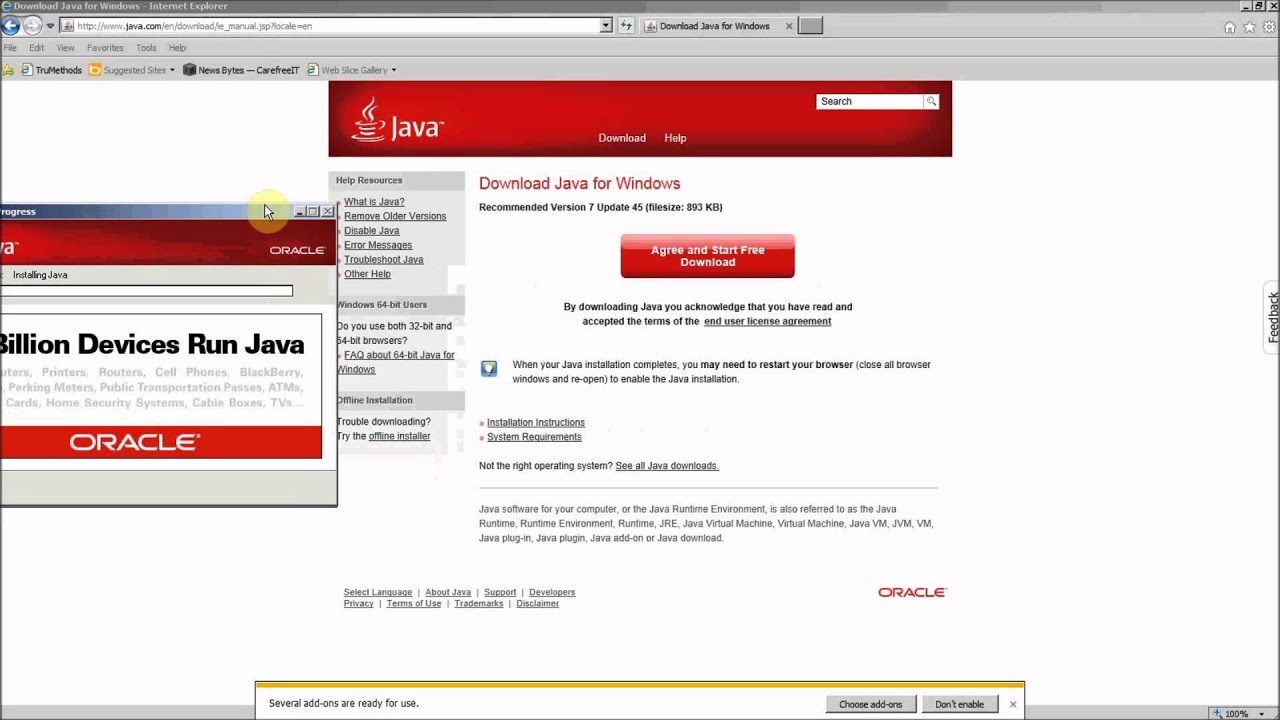This screenshot has width=1280, height=720.
Task: Open the Privacy footer link
Action: (x=359, y=604)
